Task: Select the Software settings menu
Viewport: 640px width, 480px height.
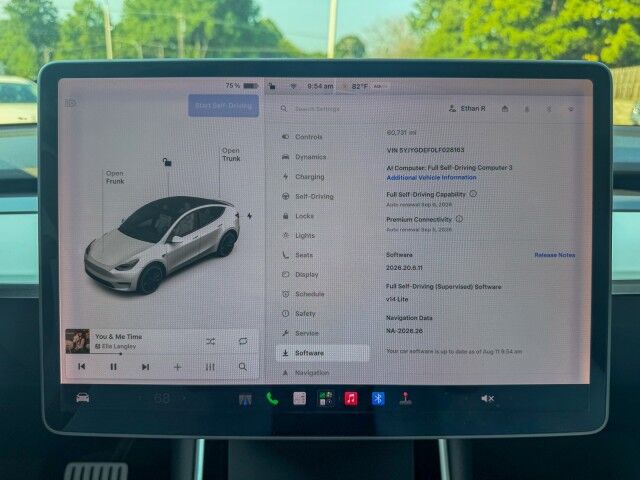Action: [323, 353]
